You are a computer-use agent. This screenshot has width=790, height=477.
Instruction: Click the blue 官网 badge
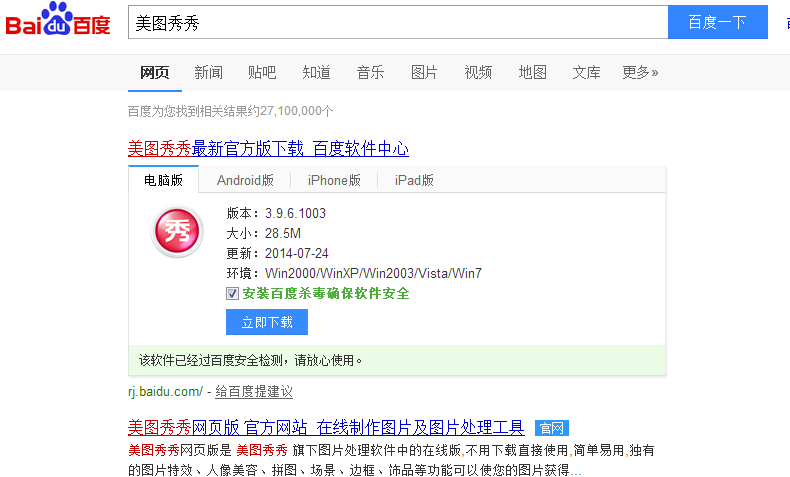(551, 428)
